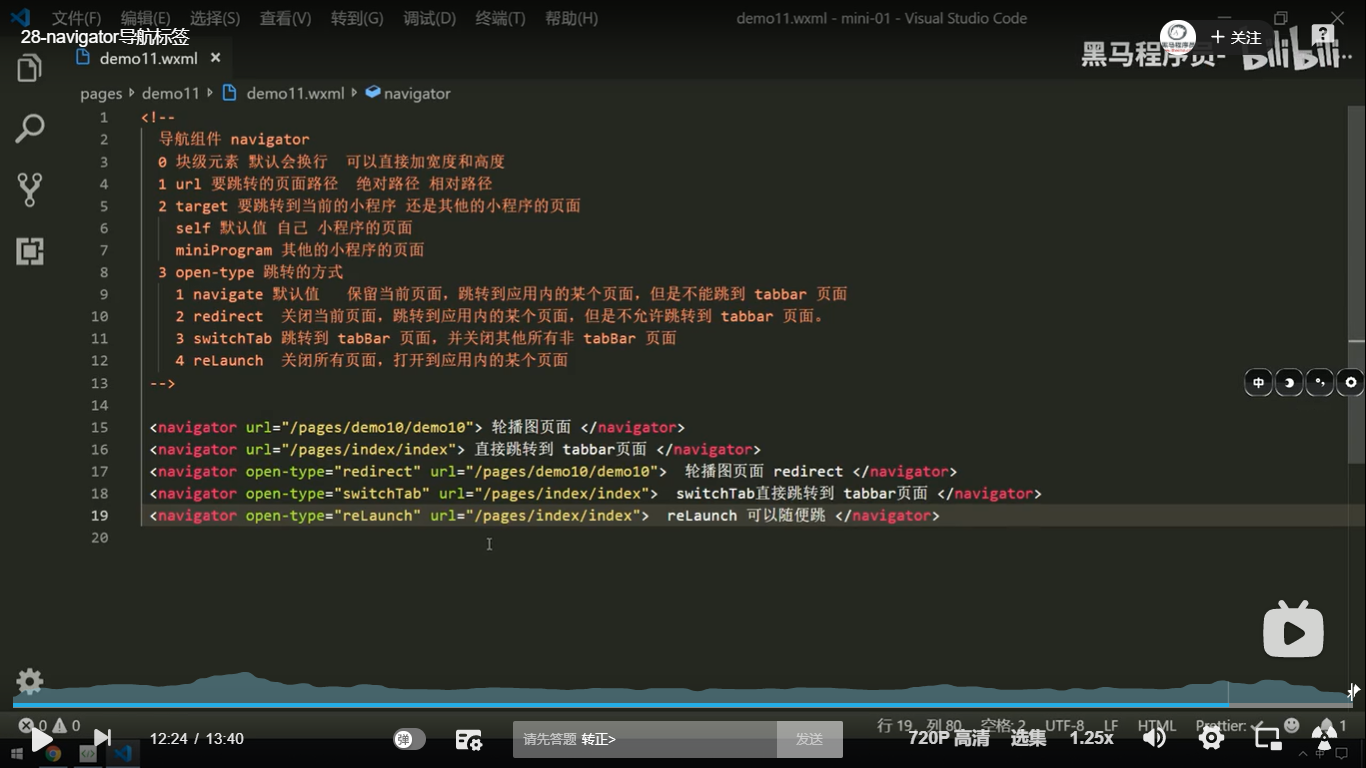Play the video with the play button
Image resolution: width=1366 pixels, height=768 pixels.
click(40, 739)
